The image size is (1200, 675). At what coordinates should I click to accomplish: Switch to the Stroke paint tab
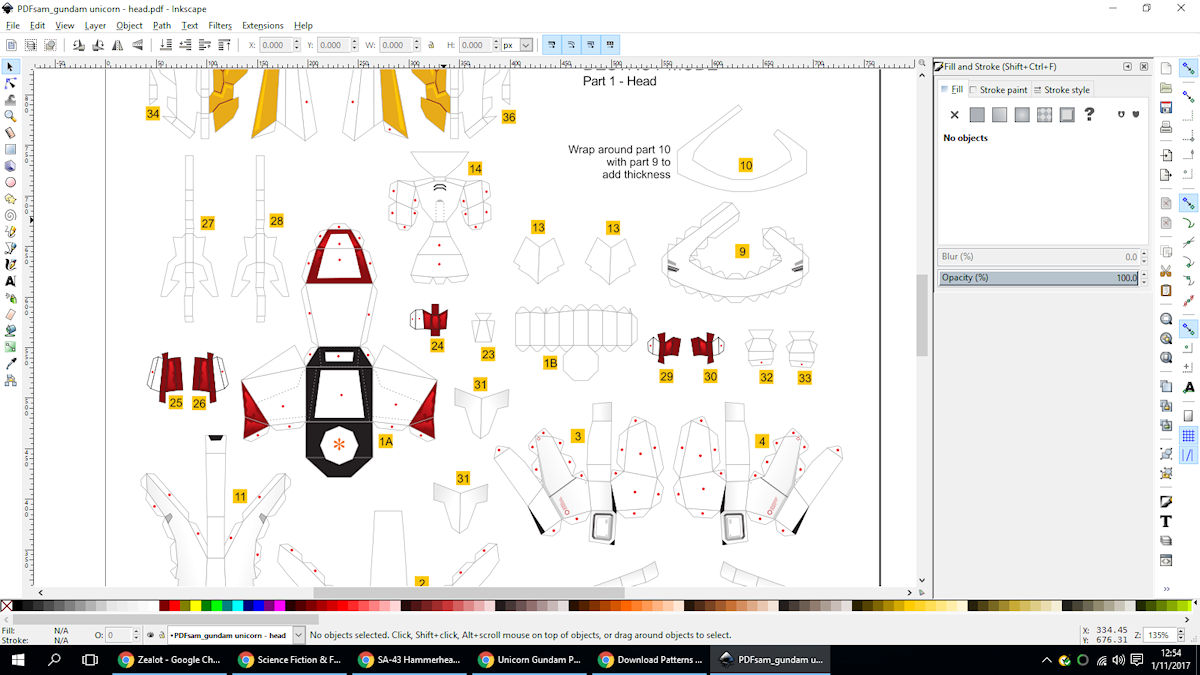click(x=998, y=90)
